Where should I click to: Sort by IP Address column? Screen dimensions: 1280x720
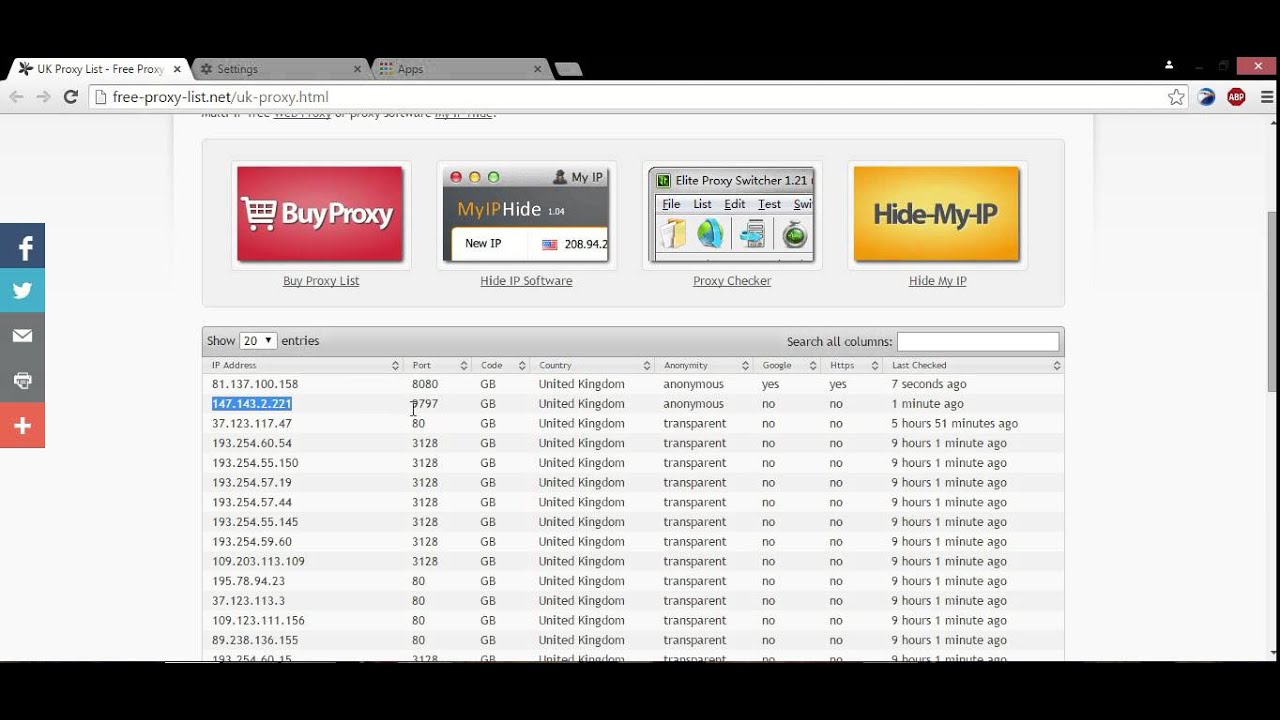(304, 366)
